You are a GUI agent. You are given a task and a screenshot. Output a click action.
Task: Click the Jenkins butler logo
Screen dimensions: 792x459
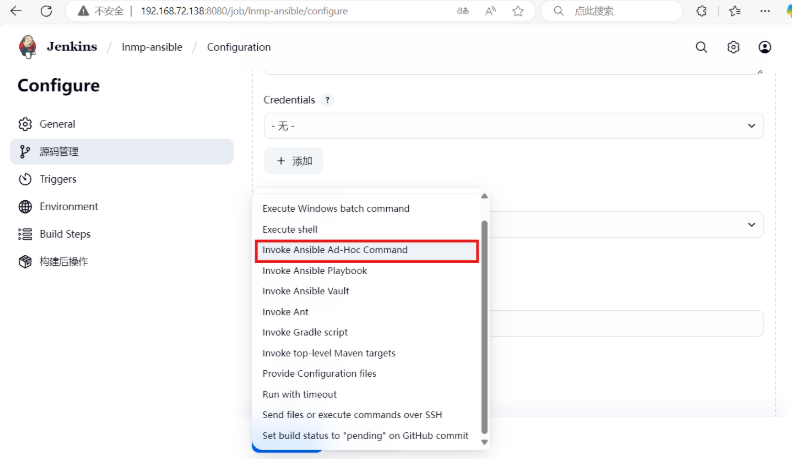[x=28, y=47]
